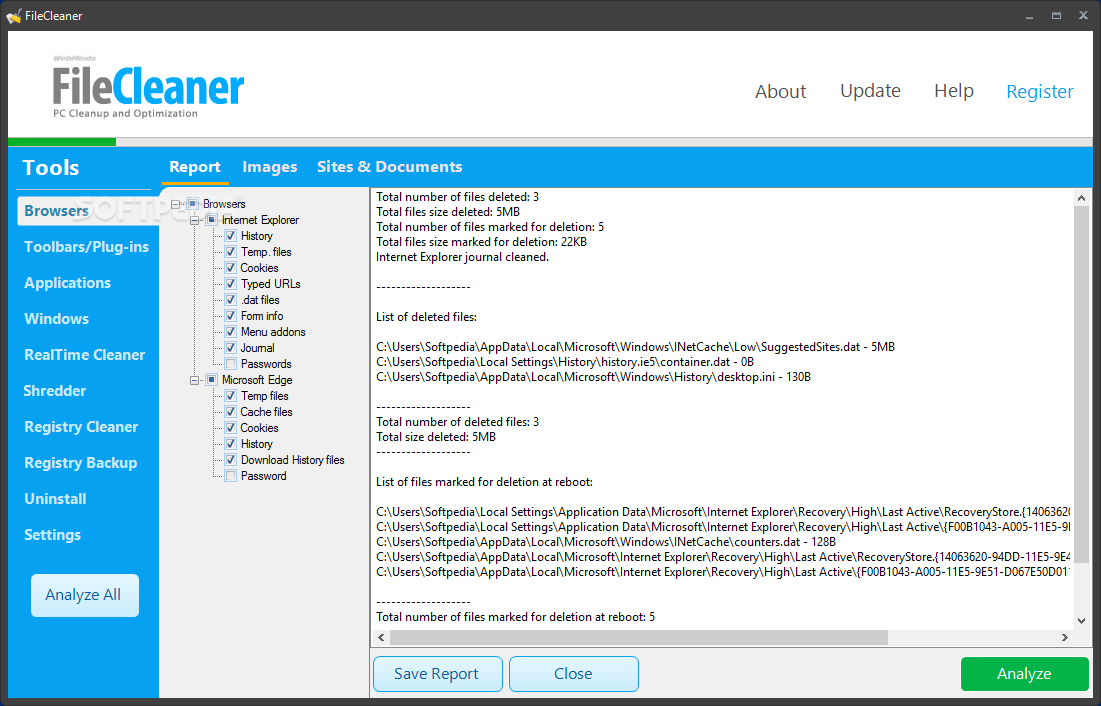
Task: Click 'List of files marked for deletion at reboot:'
Action: (484, 482)
